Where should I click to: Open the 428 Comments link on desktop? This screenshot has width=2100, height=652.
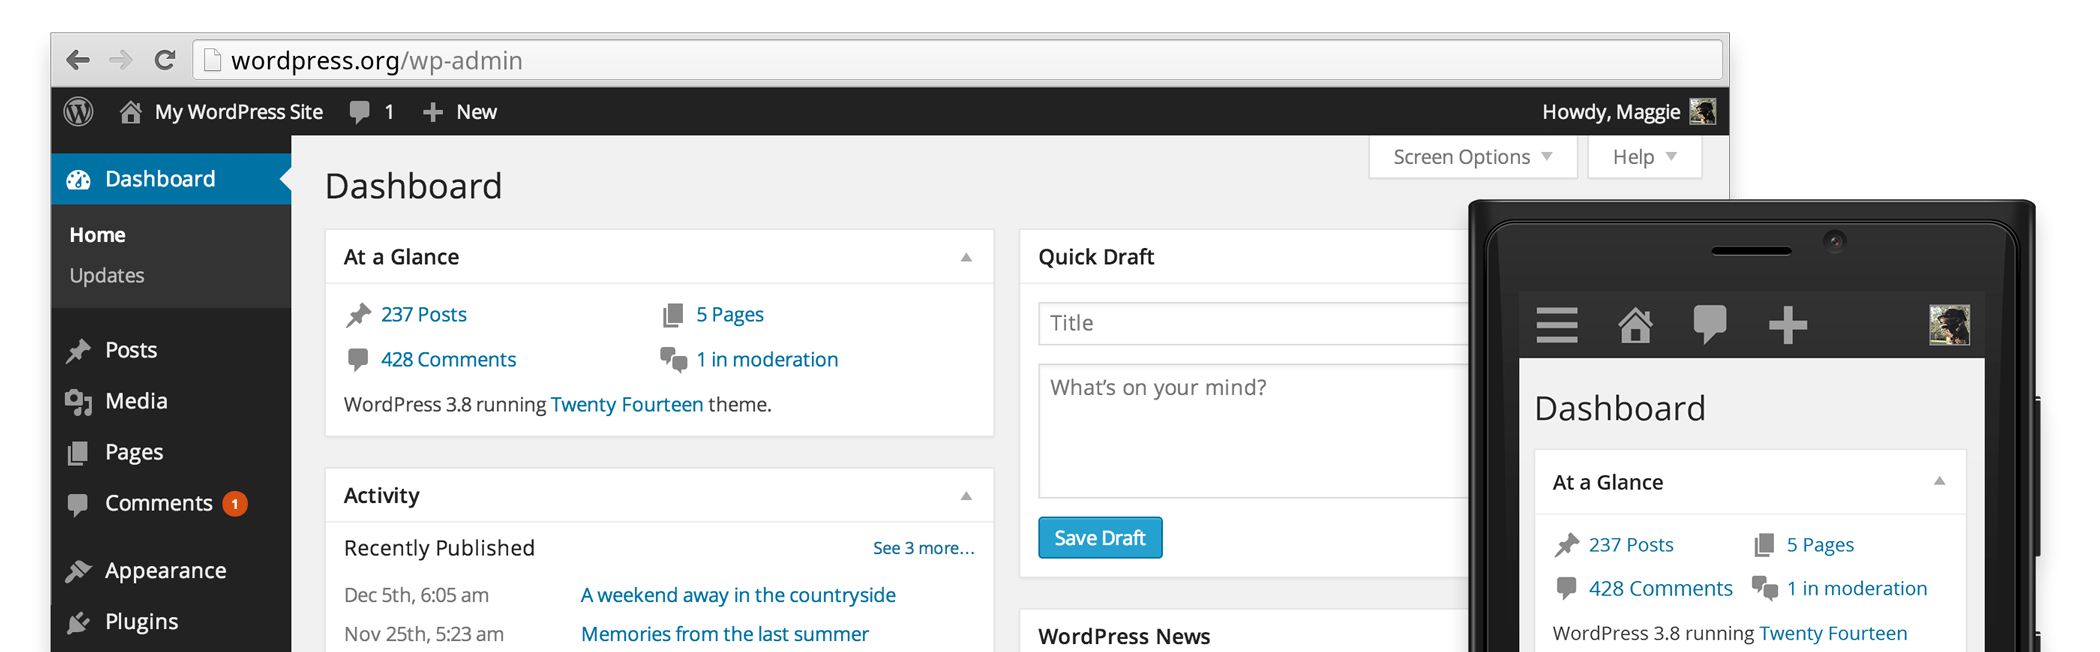pyautogui.click(x=448, y=359)
